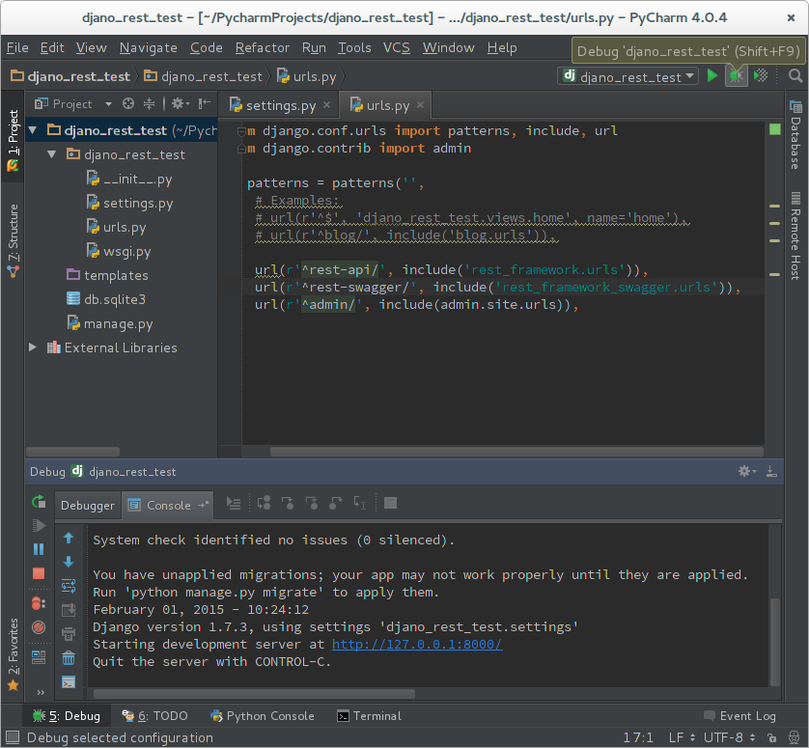Step Into icon in debugger toolbar
The width and height of the screenshot is (809, 748).
pyautogui.click(x=287, y=503)
